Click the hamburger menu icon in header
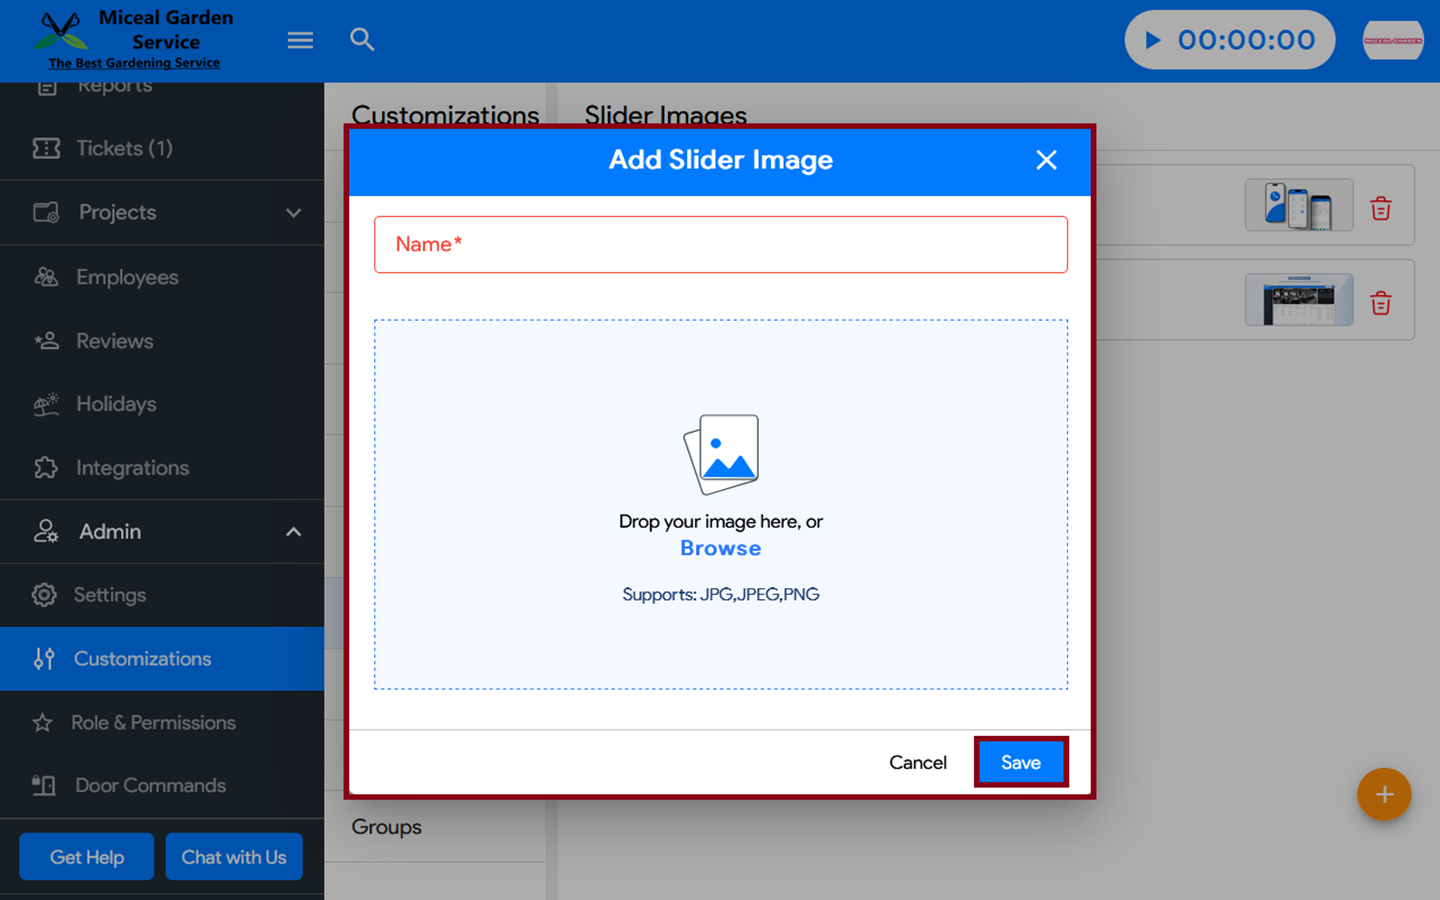This screenshot has width=1440, height=900. pyautogui.click(x=300, y=40)
